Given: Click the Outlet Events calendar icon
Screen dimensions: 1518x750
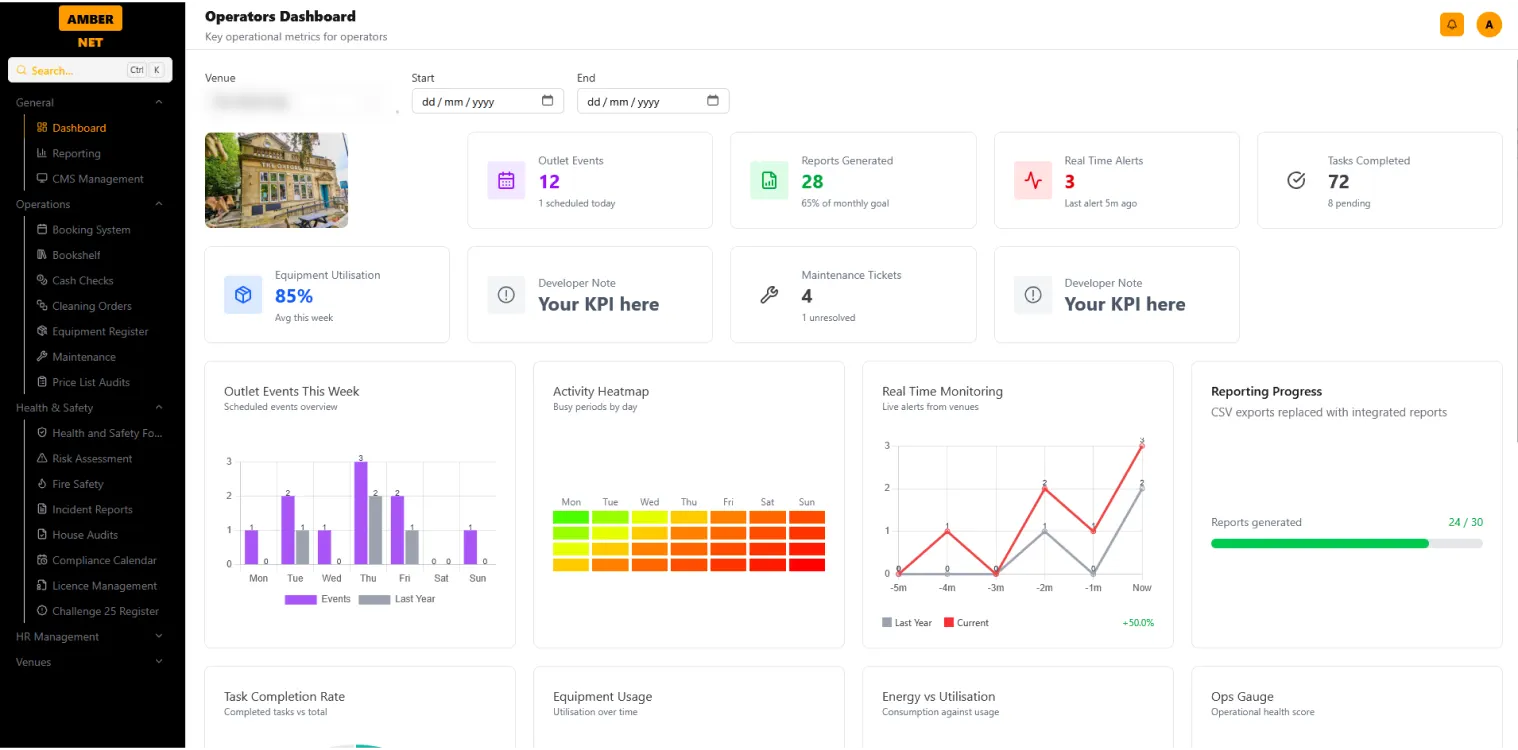Looking at the screenshot, I should point(506,181).
